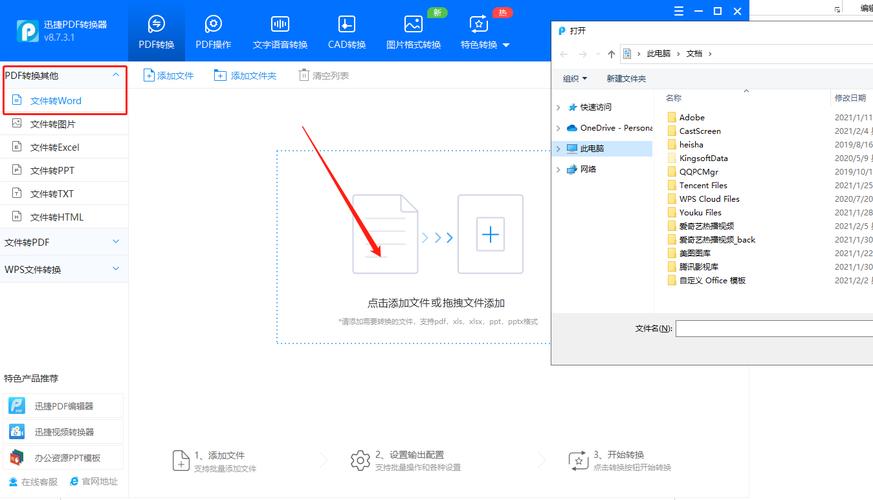Click 添加文件夹 toolbar button

(245, 75)
